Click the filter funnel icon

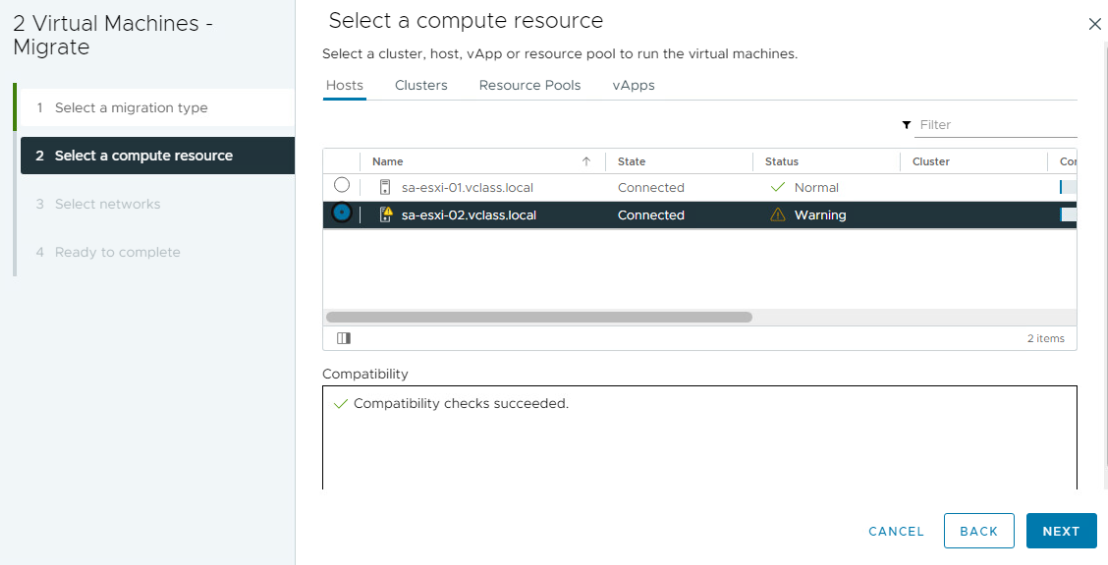pos(907,125)
